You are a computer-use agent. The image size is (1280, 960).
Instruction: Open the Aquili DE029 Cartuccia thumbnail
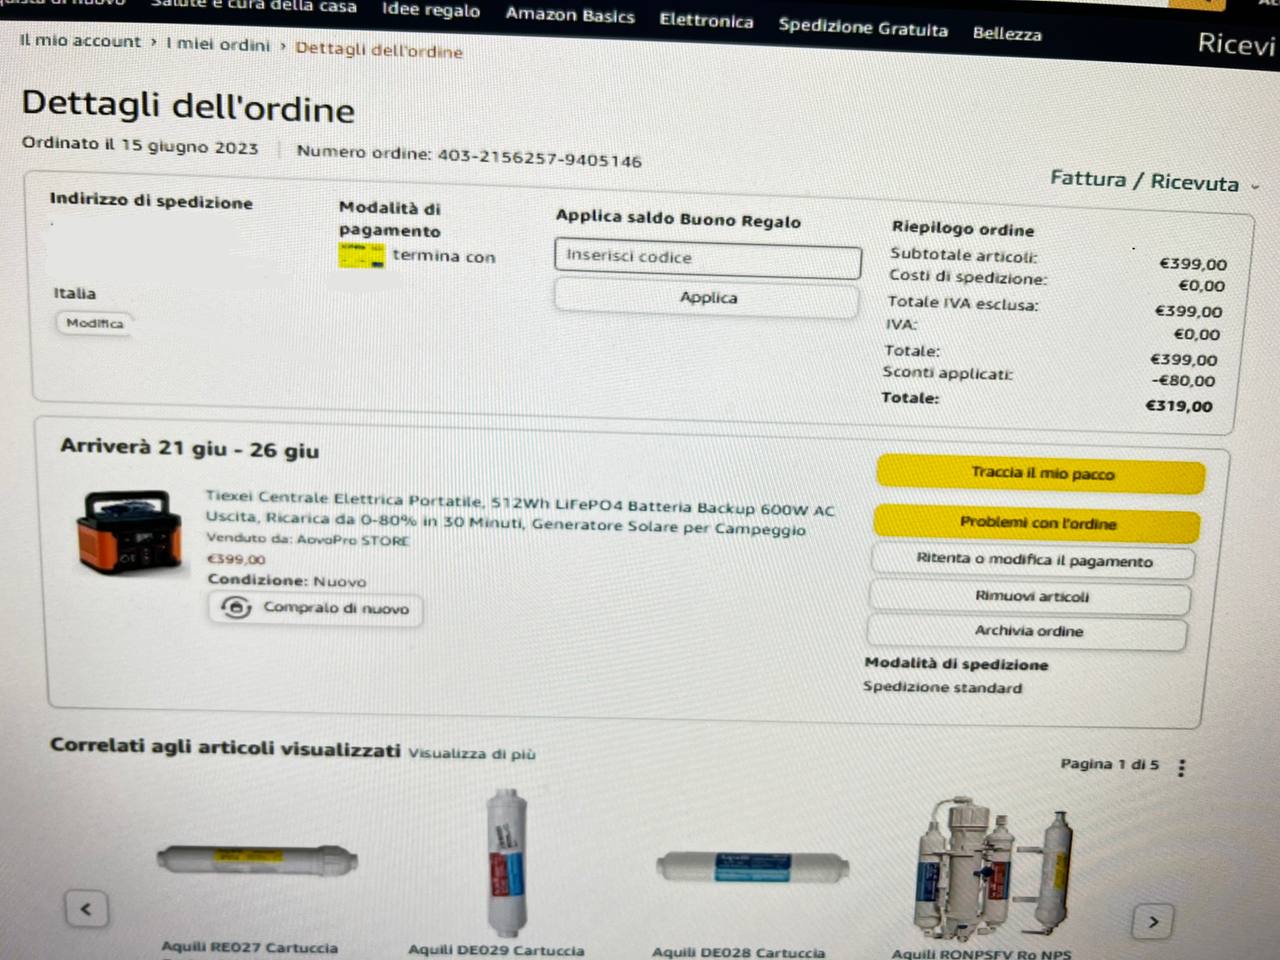pyautogui.click(x=505, y=862)
